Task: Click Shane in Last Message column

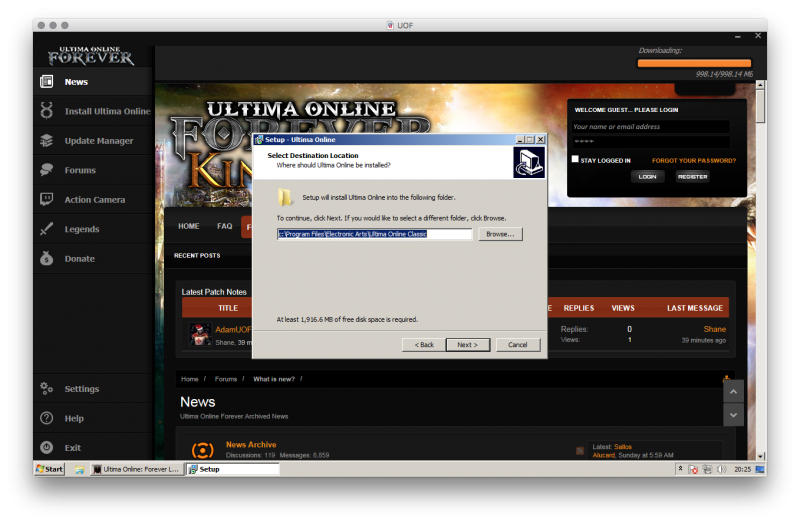Action: [x=714, y=329]
